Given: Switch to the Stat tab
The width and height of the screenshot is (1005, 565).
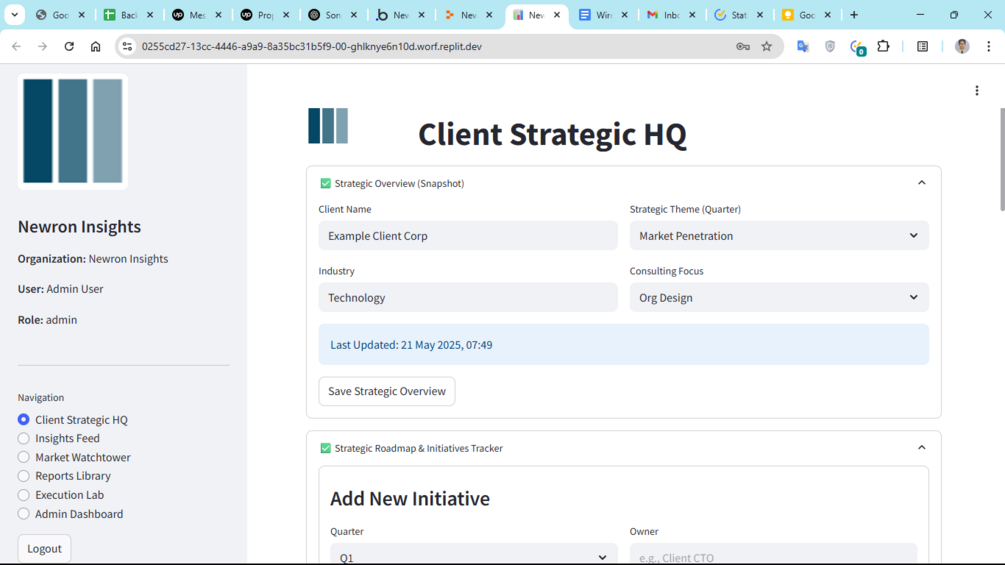Looking at the screenshot, I should pos(731,15).
